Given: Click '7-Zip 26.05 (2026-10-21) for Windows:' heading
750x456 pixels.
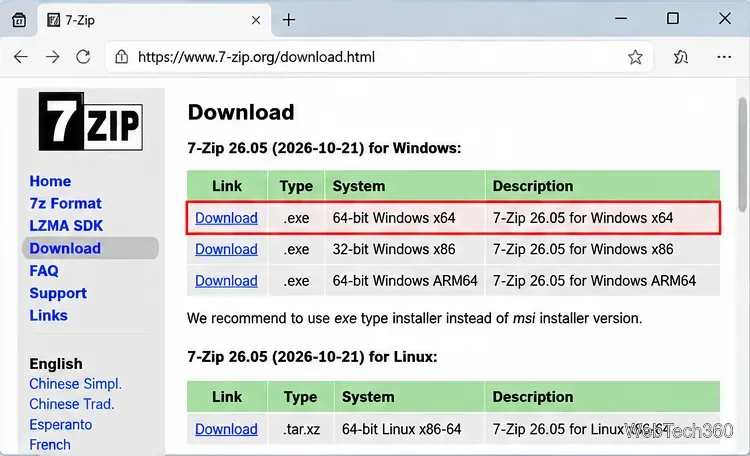Looking at the screenshot, I should 324,148.
